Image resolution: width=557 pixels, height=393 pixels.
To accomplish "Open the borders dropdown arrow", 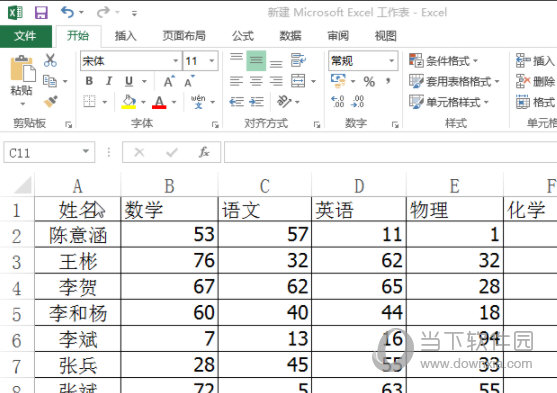I will coord(105,102).
